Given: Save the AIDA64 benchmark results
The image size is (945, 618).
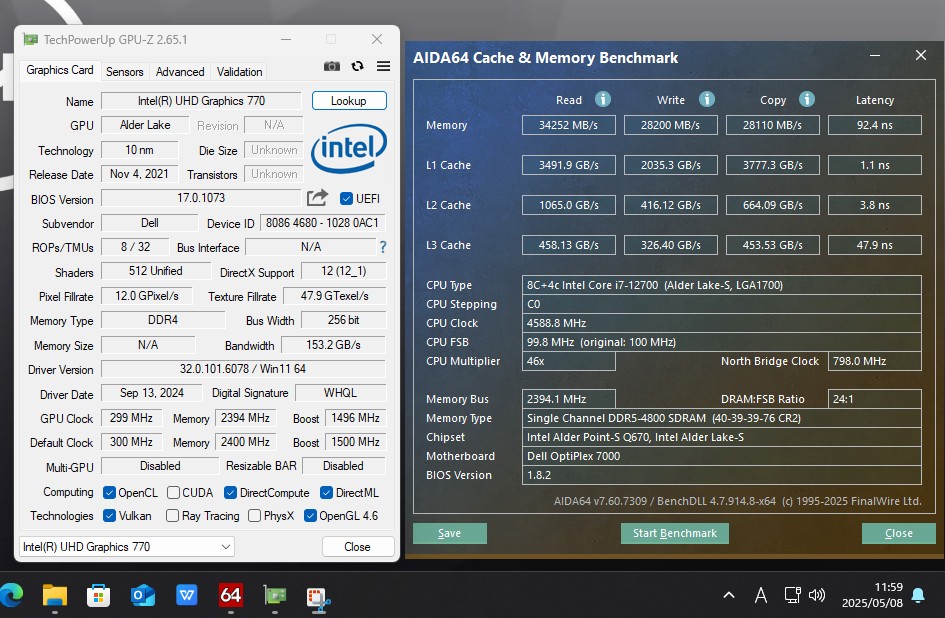Looking at the screenshot, I should [x=450, y=533].
